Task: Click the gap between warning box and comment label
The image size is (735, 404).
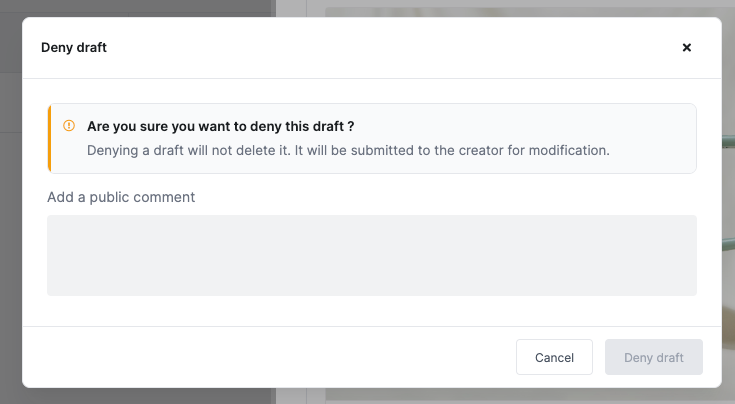Action: (371, 181)
